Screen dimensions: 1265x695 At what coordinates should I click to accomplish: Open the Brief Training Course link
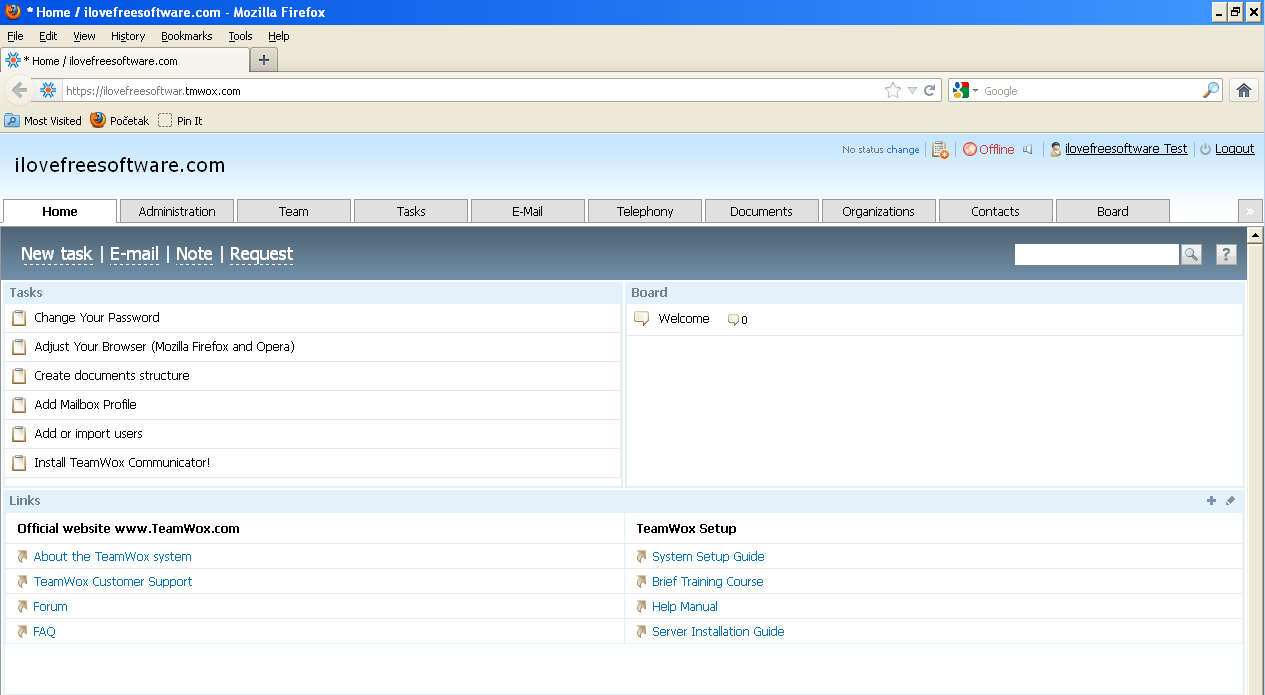(x=707, y=582)
